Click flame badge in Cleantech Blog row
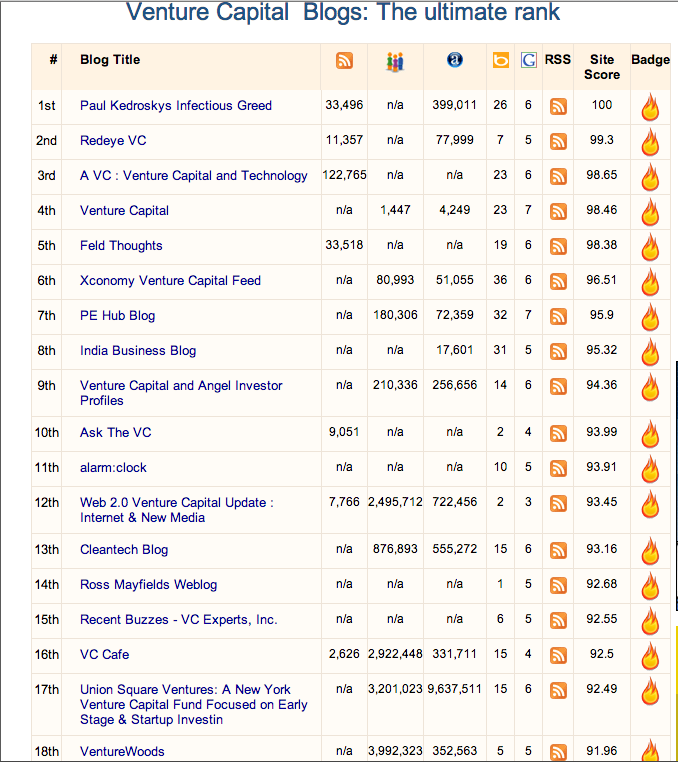This screenshot has width=678, height=762. tap(650, 551)
